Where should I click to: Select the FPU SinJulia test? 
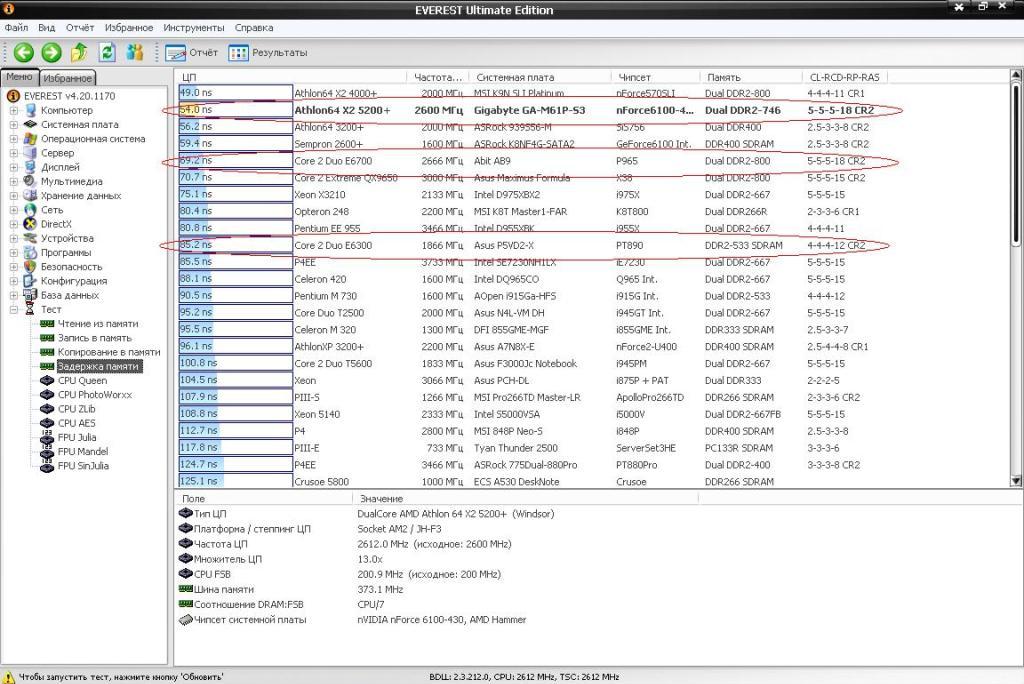[x=83, y=466]
